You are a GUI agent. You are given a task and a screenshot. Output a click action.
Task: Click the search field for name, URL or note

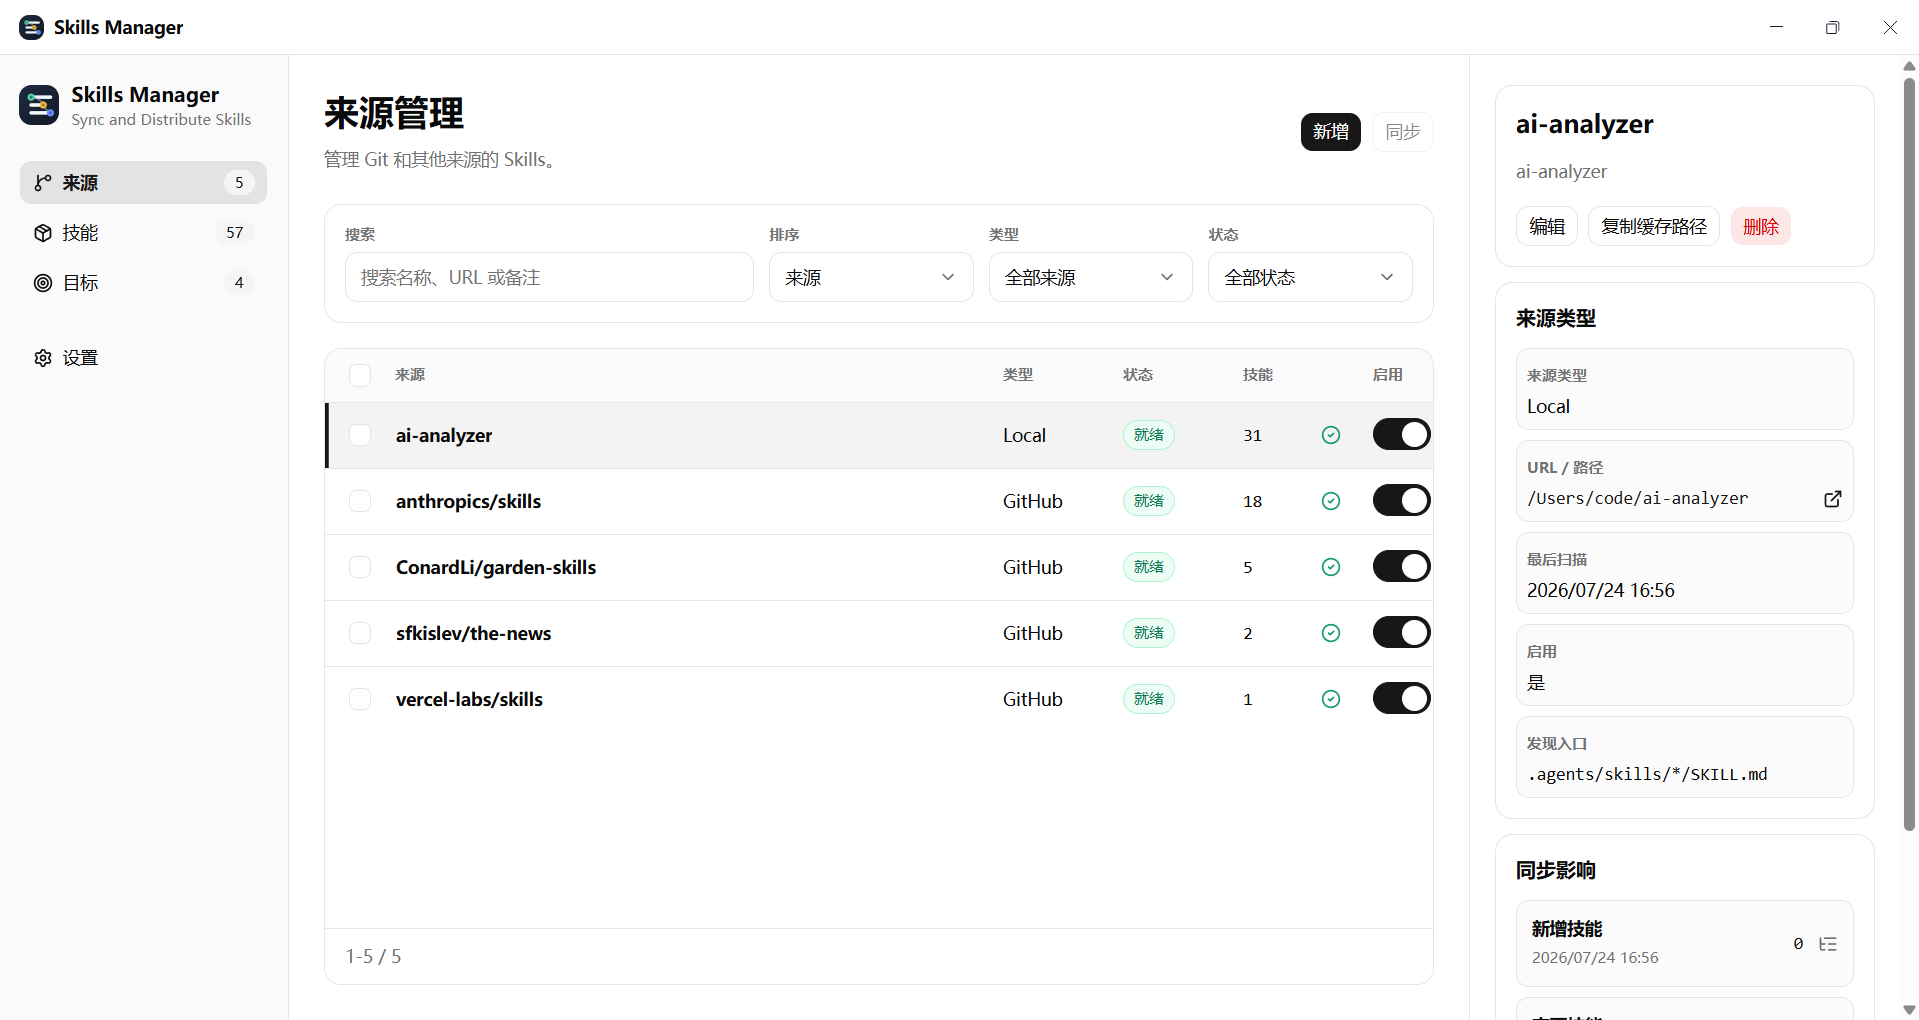549,277
